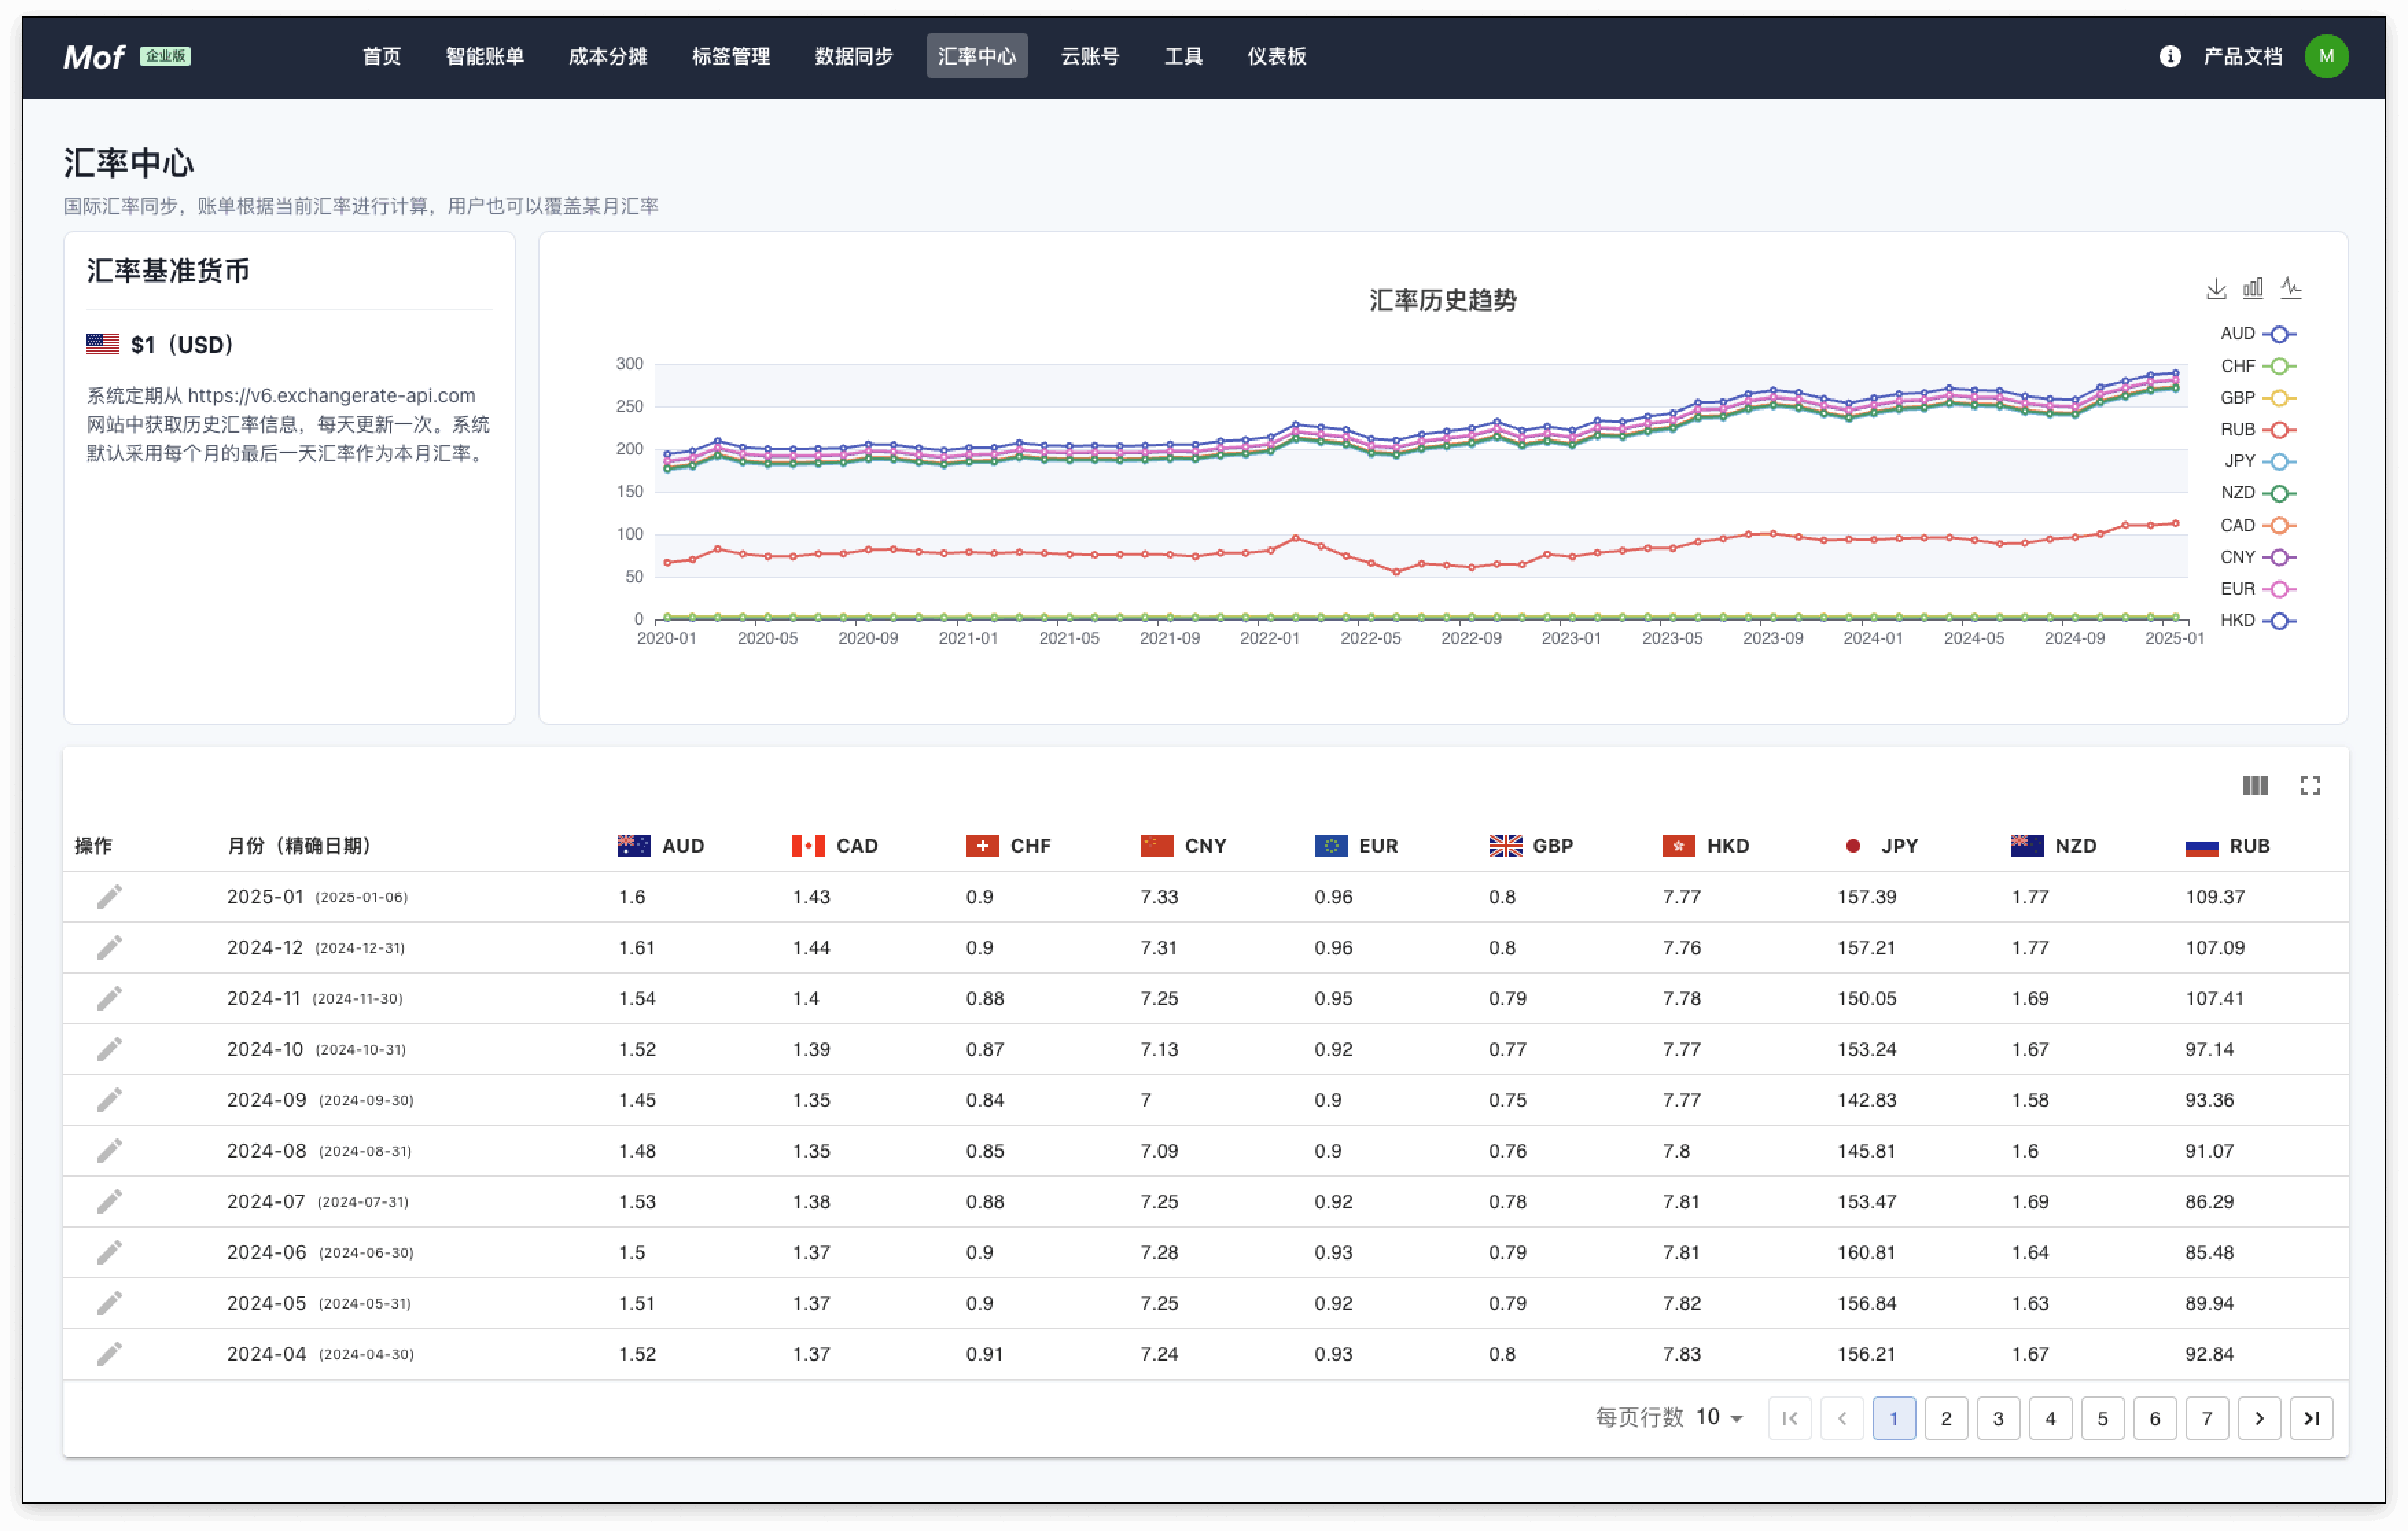The image size is (2408, 1531).
Task: Toggle table fullscreen mode
Action: [x=2309, y=786]
